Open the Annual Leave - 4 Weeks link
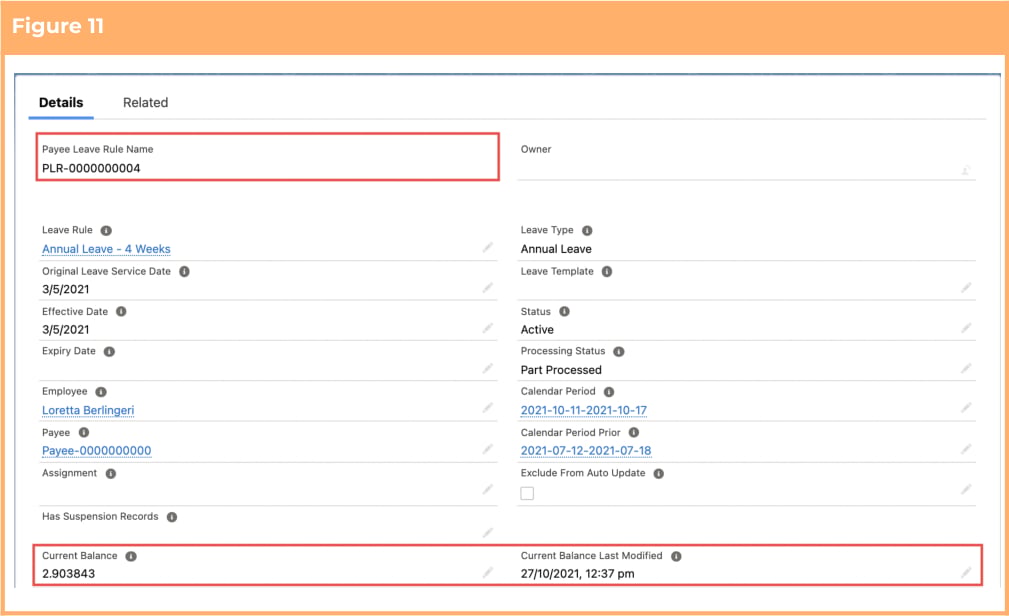1009x616 pixels. point(106,249)
